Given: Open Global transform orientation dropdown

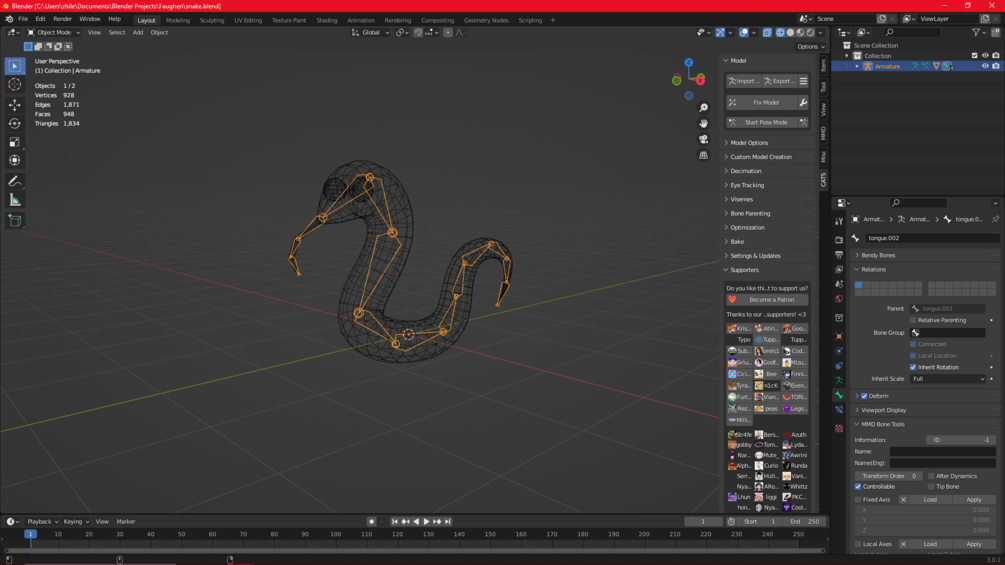Looking at the screenshot, I should click(370, 32).
